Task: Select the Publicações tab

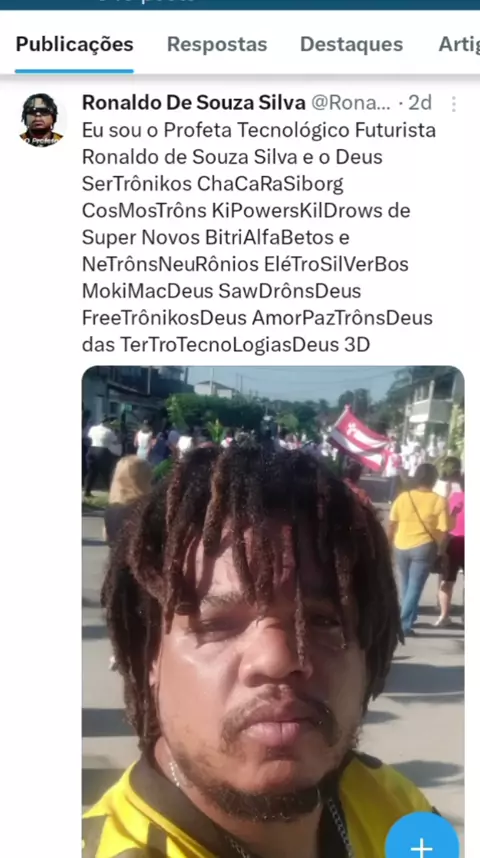Action: [74, 44]
